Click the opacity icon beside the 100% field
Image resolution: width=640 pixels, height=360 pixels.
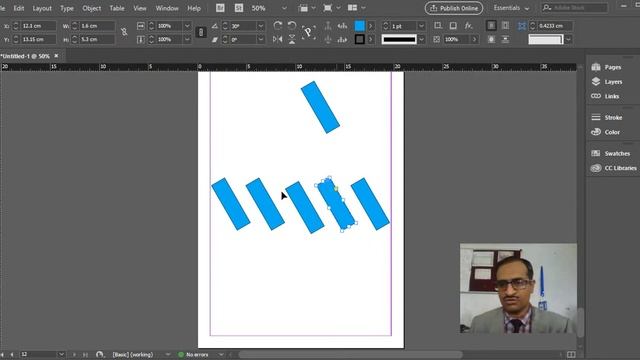tap(437, 39)
